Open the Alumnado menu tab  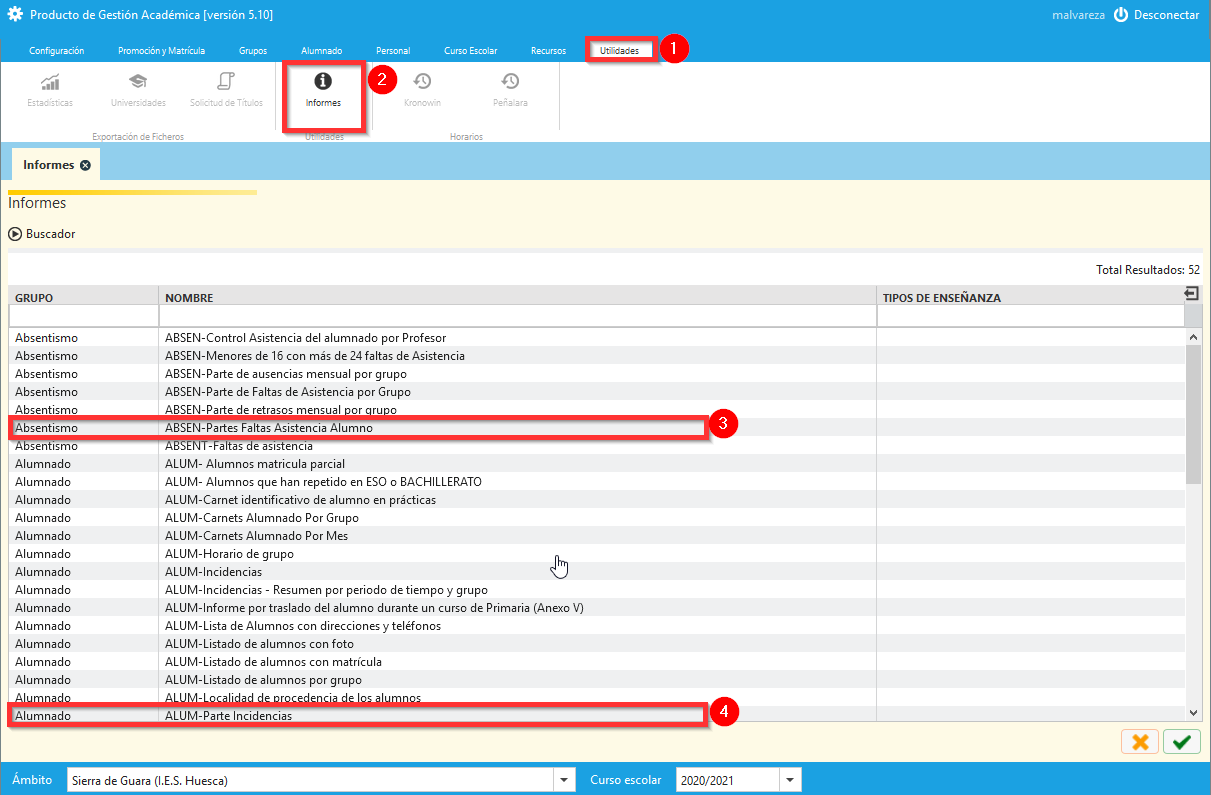pyautogui.click(x=321, y=50)
